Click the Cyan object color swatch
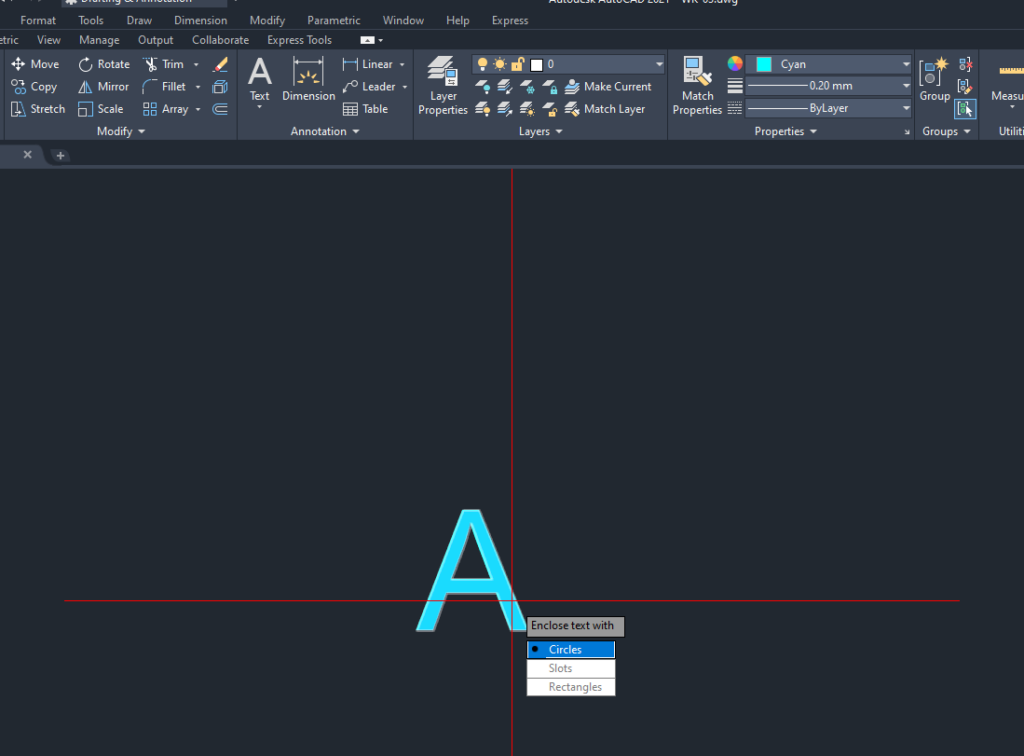This screenshot has height=756, width=1024. [764, 64]
